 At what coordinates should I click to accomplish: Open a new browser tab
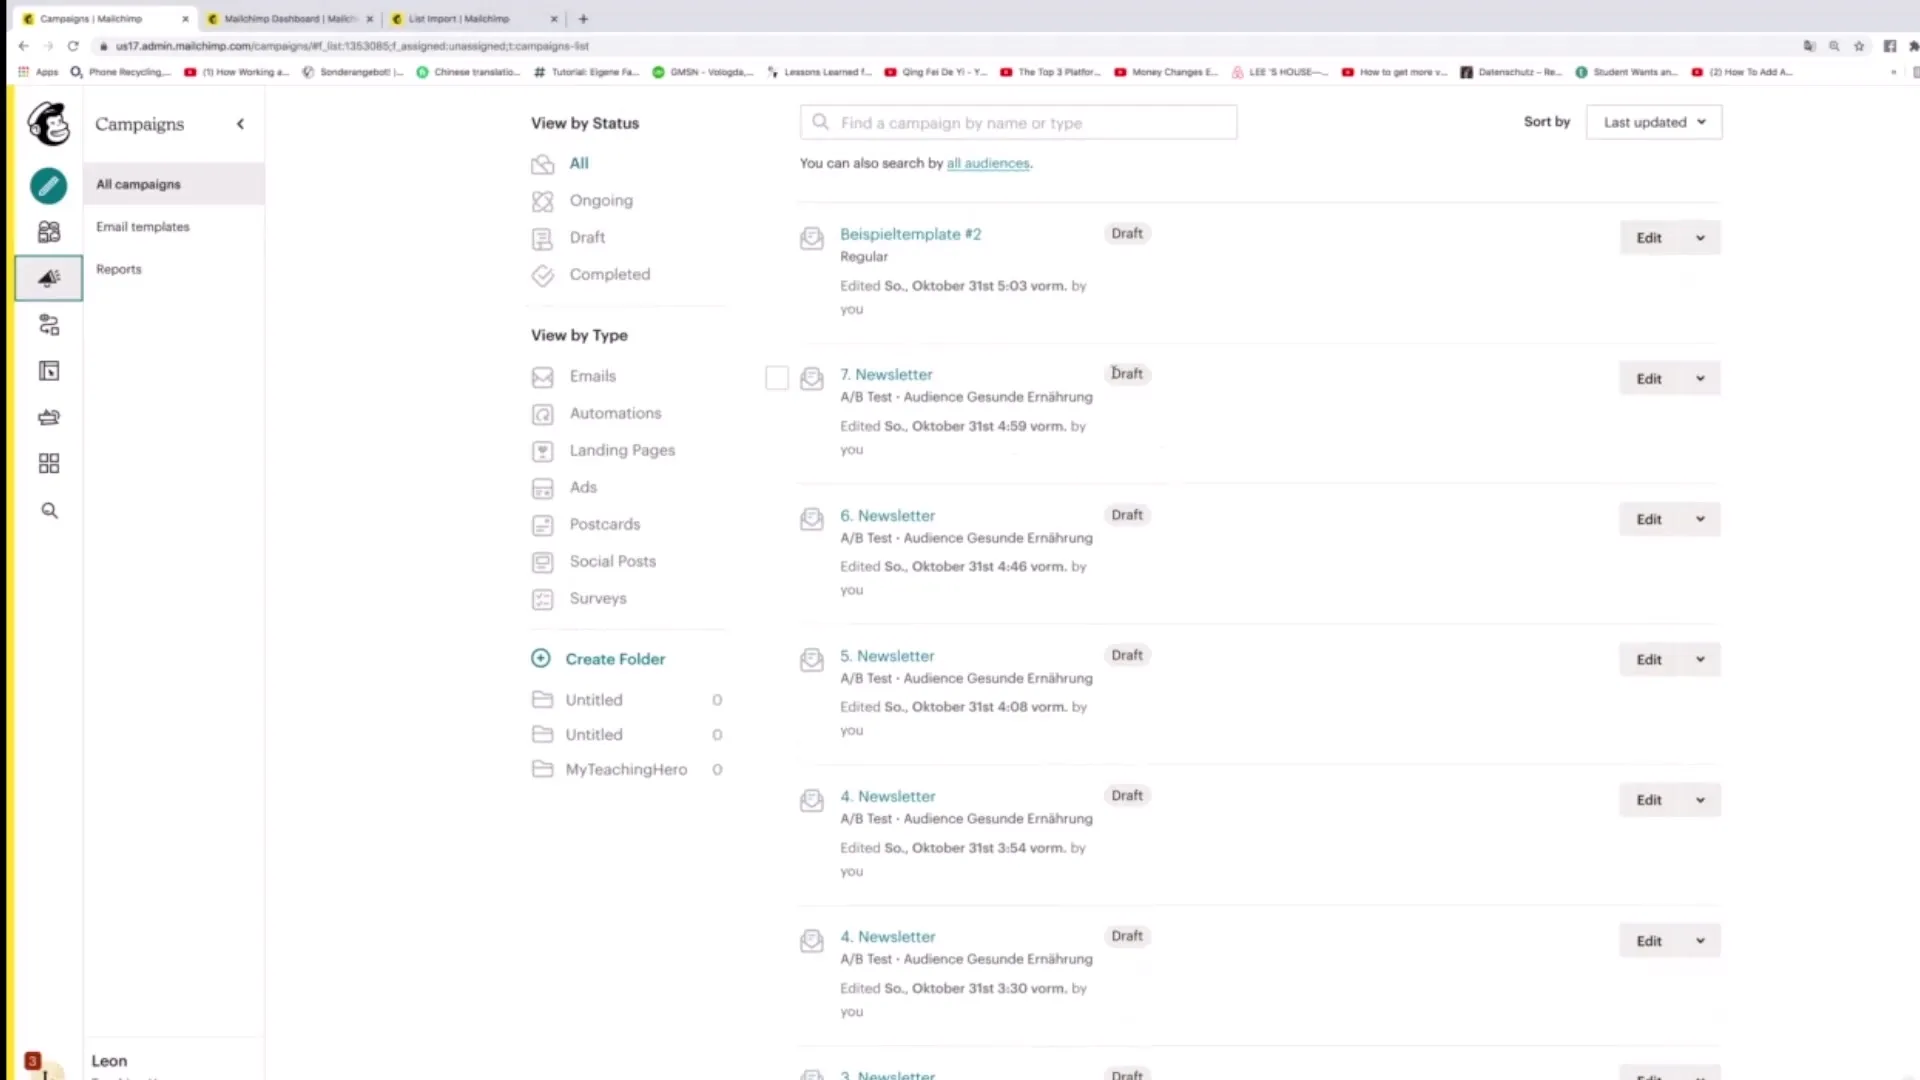point(583,18)
